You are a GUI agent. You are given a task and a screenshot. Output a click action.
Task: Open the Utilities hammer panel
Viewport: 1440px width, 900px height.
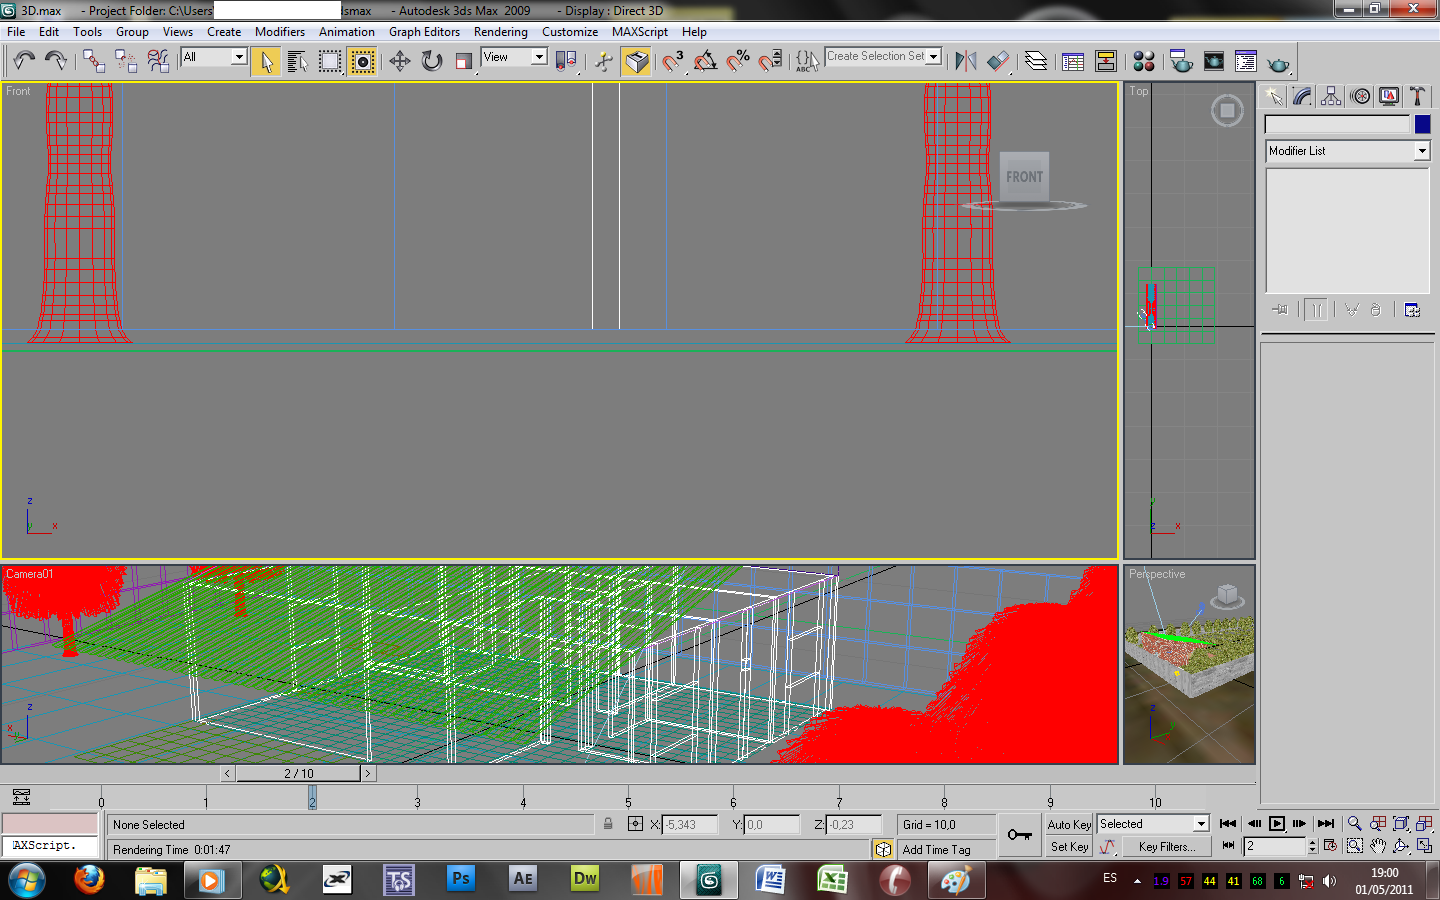pos(1417,96)
